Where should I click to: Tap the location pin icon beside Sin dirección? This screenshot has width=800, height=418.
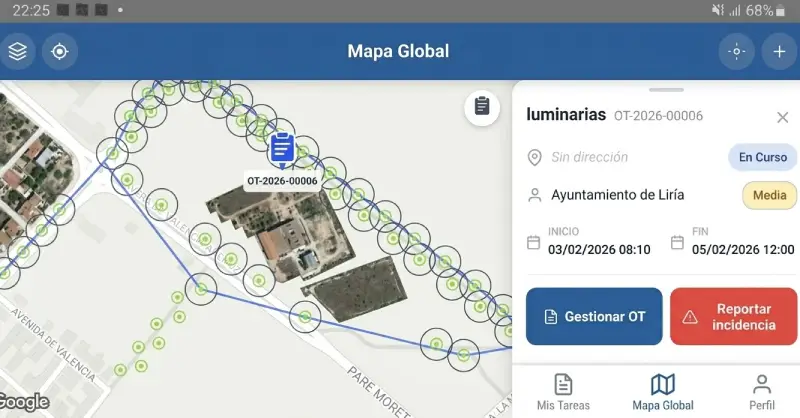click(x=535, y=157)
